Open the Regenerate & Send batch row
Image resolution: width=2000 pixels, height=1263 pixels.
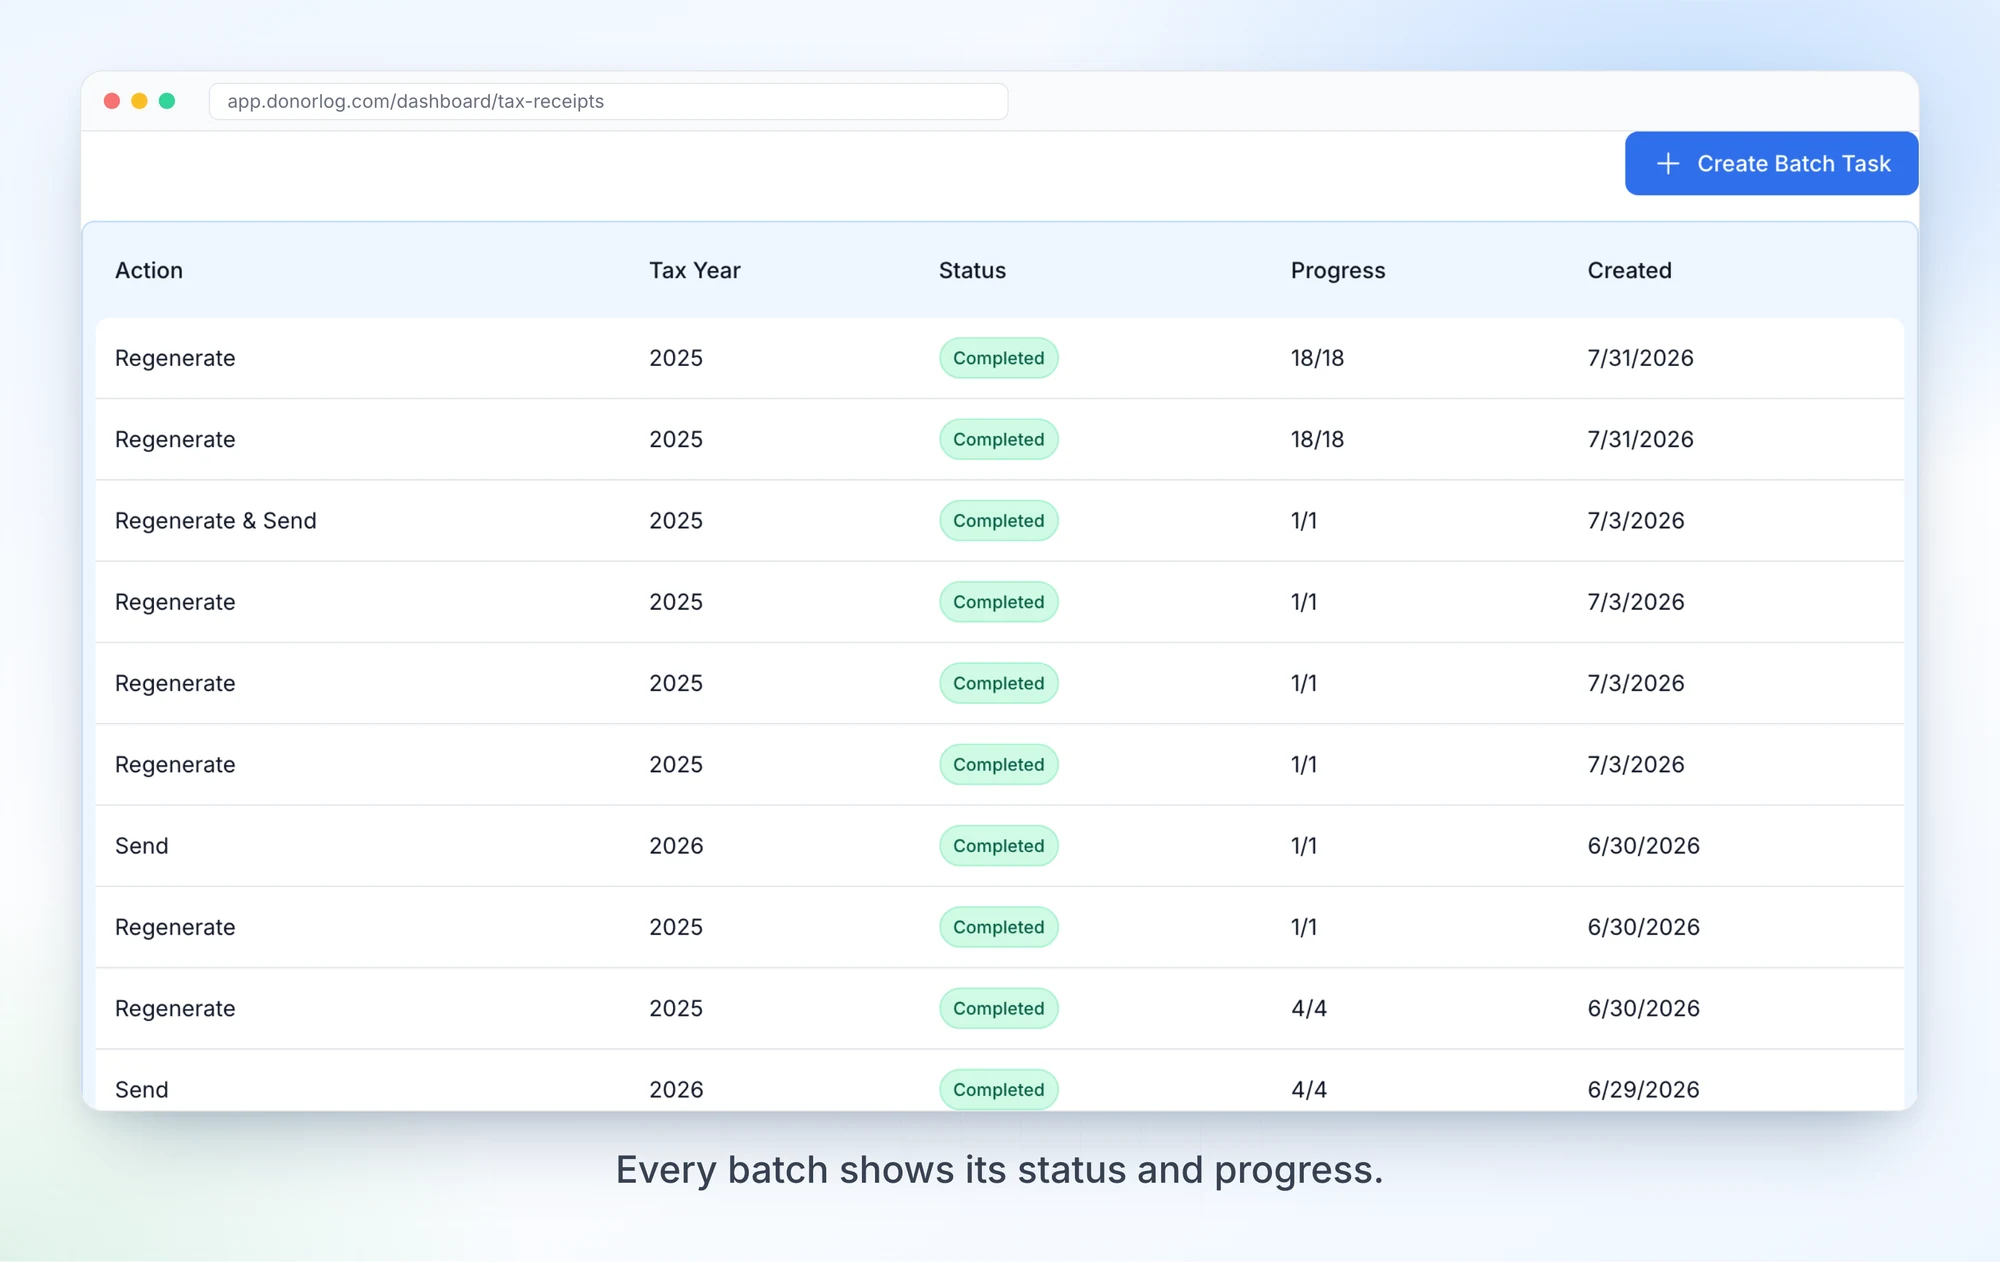coord(1000,521)
